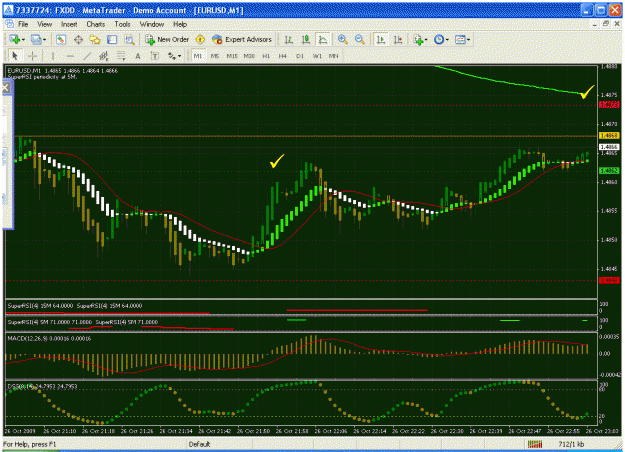This screenshot has width=625, height=452.
Task: Zoom out of the chart
Action: [x=360, y=39]
